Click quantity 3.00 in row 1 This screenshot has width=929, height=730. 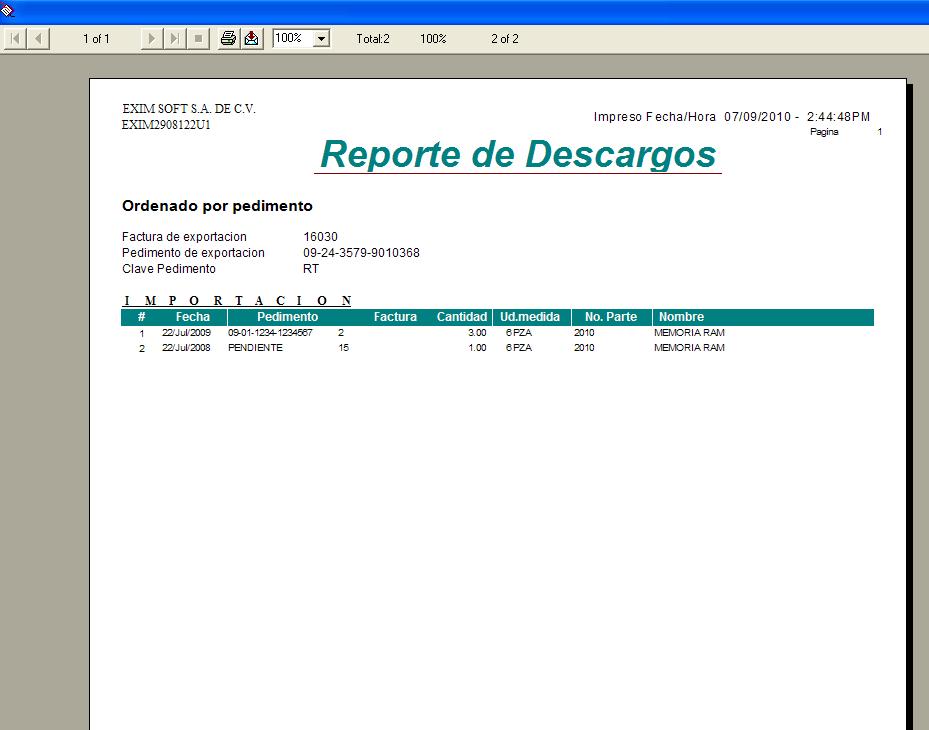coord(477,332)
